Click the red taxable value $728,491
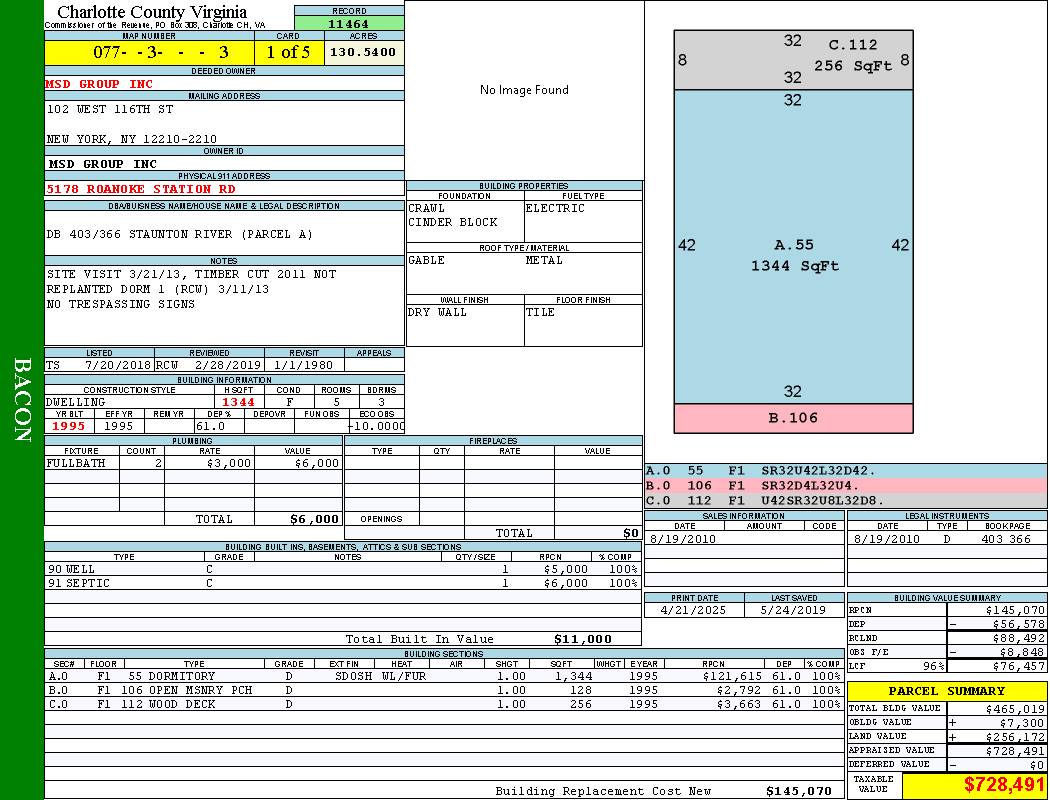This screenshot has height=800, width=1050. pos(1004,785)
